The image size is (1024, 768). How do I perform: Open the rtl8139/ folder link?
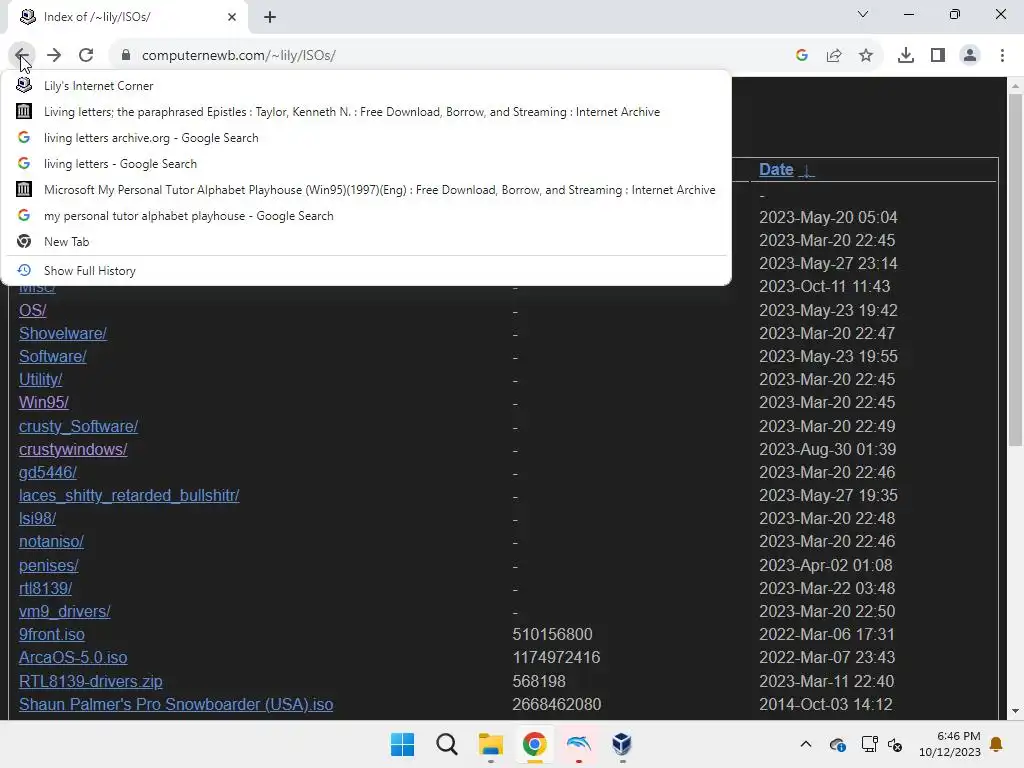pyautogui.click(x=45, y=588)
